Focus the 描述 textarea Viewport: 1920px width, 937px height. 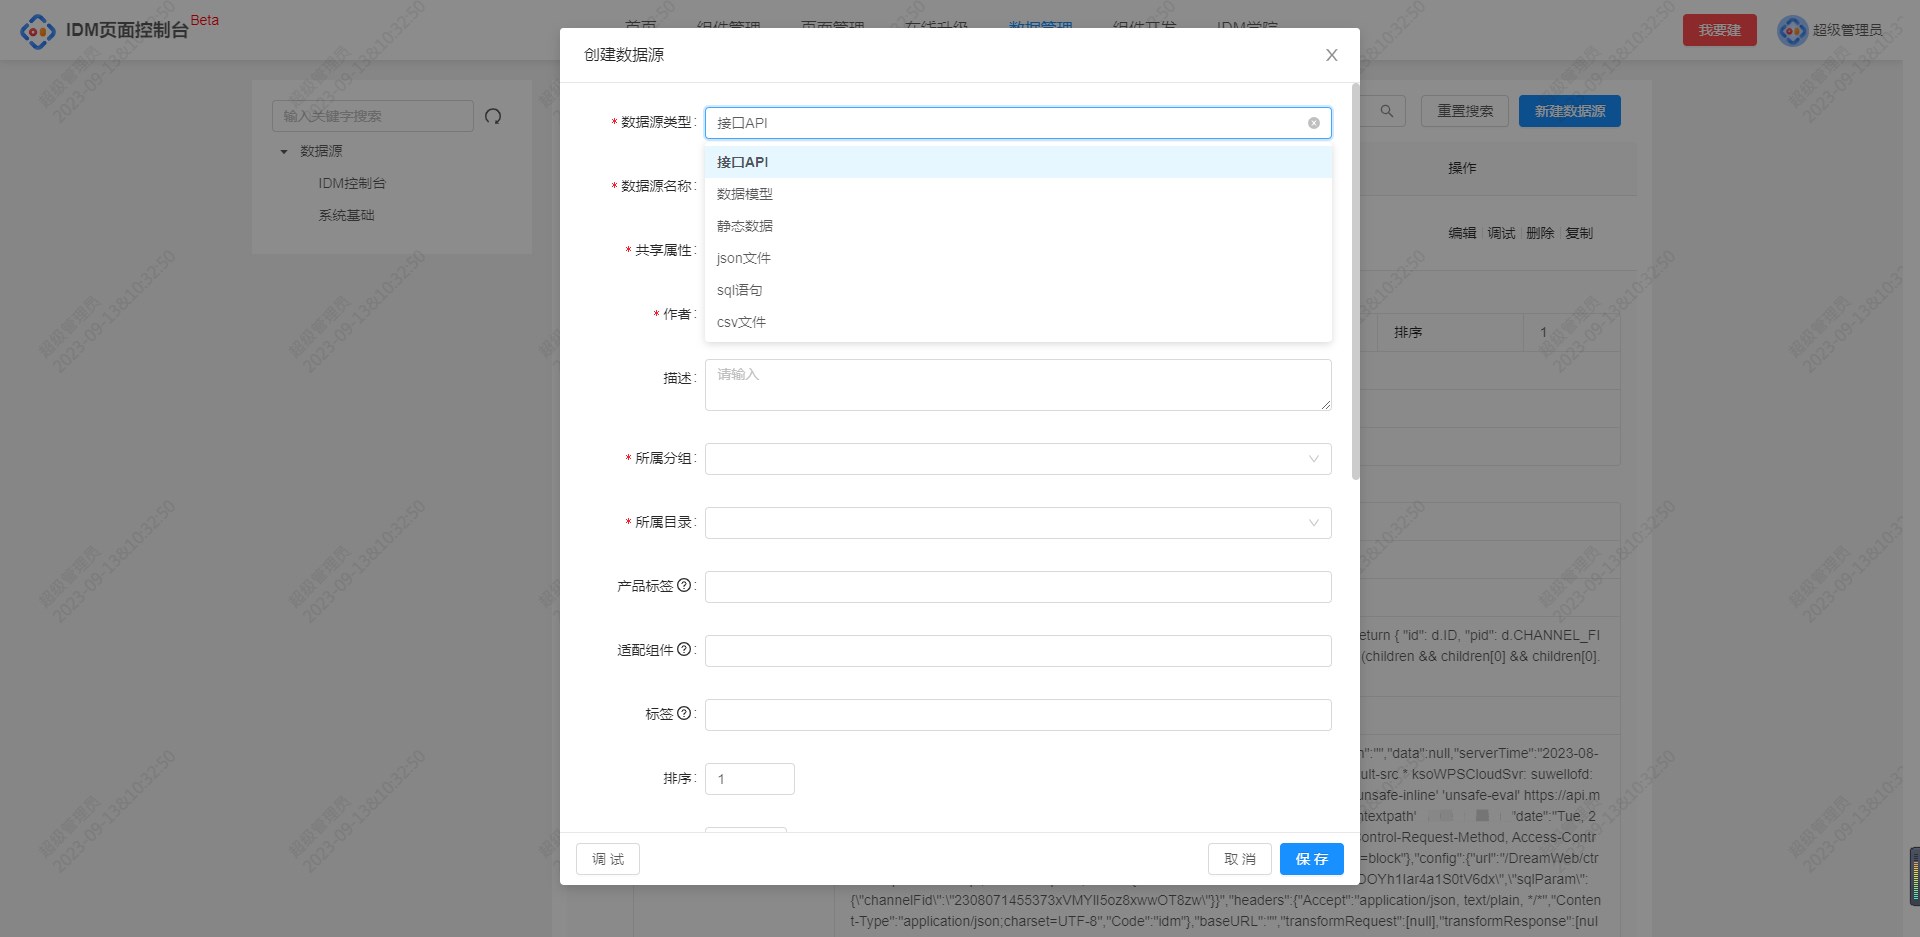point(1018,385)
